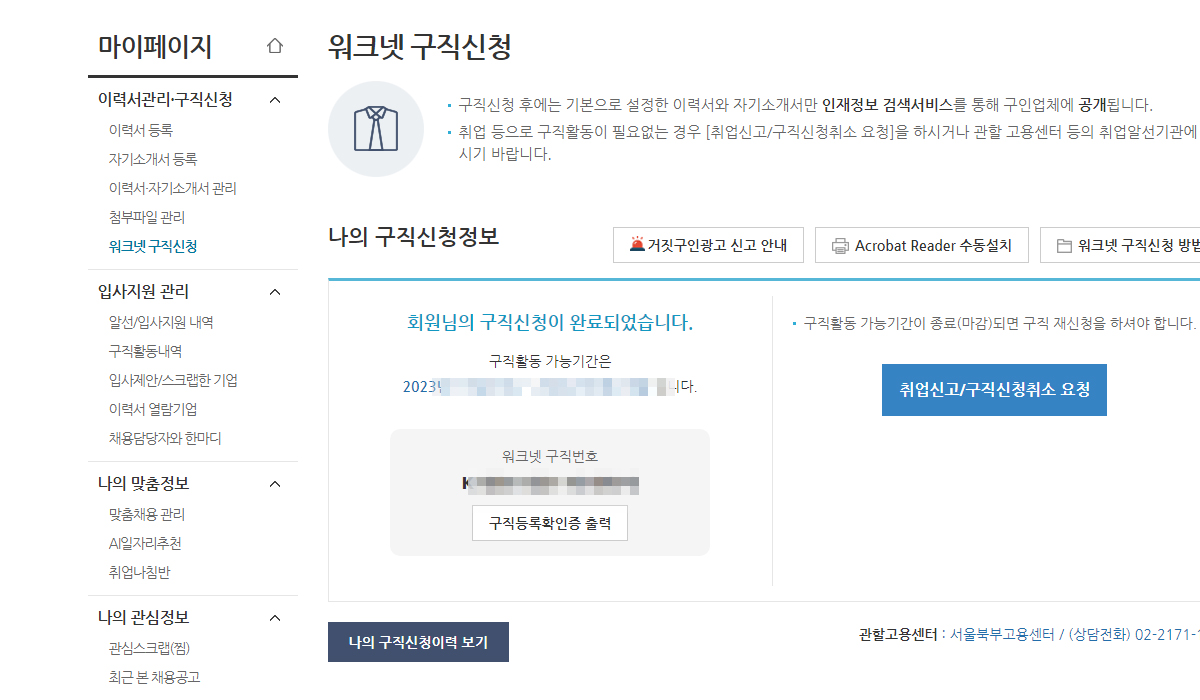Open 구직활동내역 in sidebar
The height and width of the screenshot is (700, 1200).
click(145, 351)
